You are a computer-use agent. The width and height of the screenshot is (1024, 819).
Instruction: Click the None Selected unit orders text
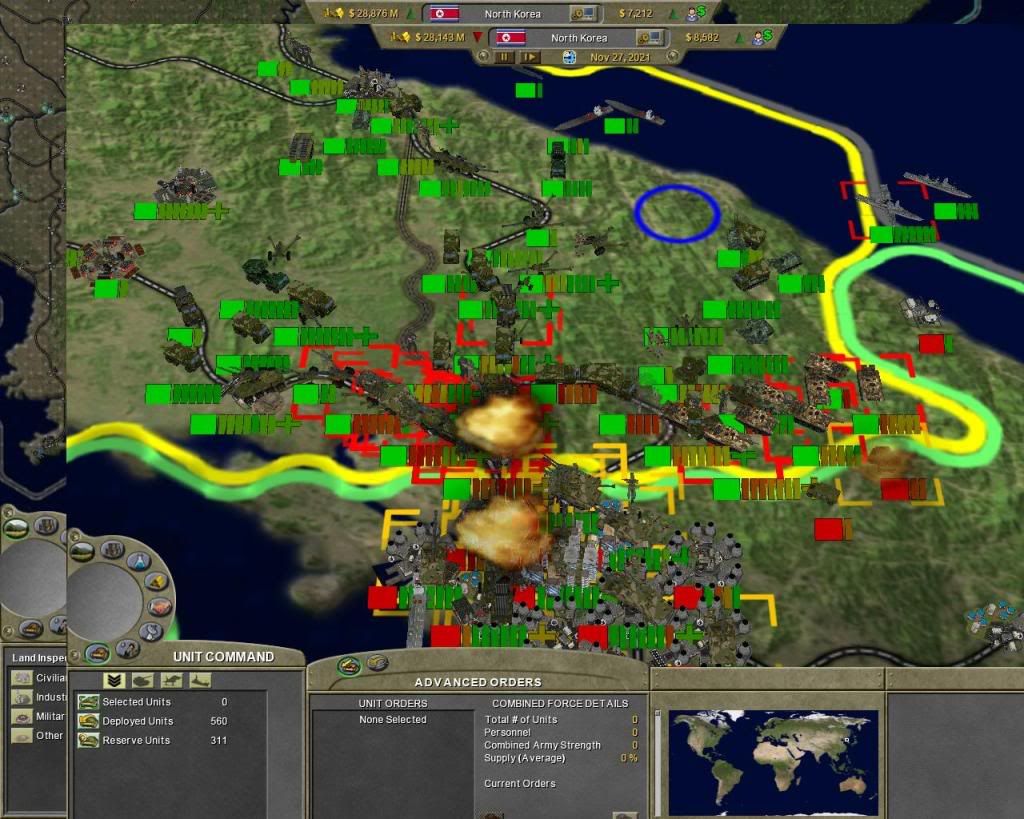click(392, 719)
